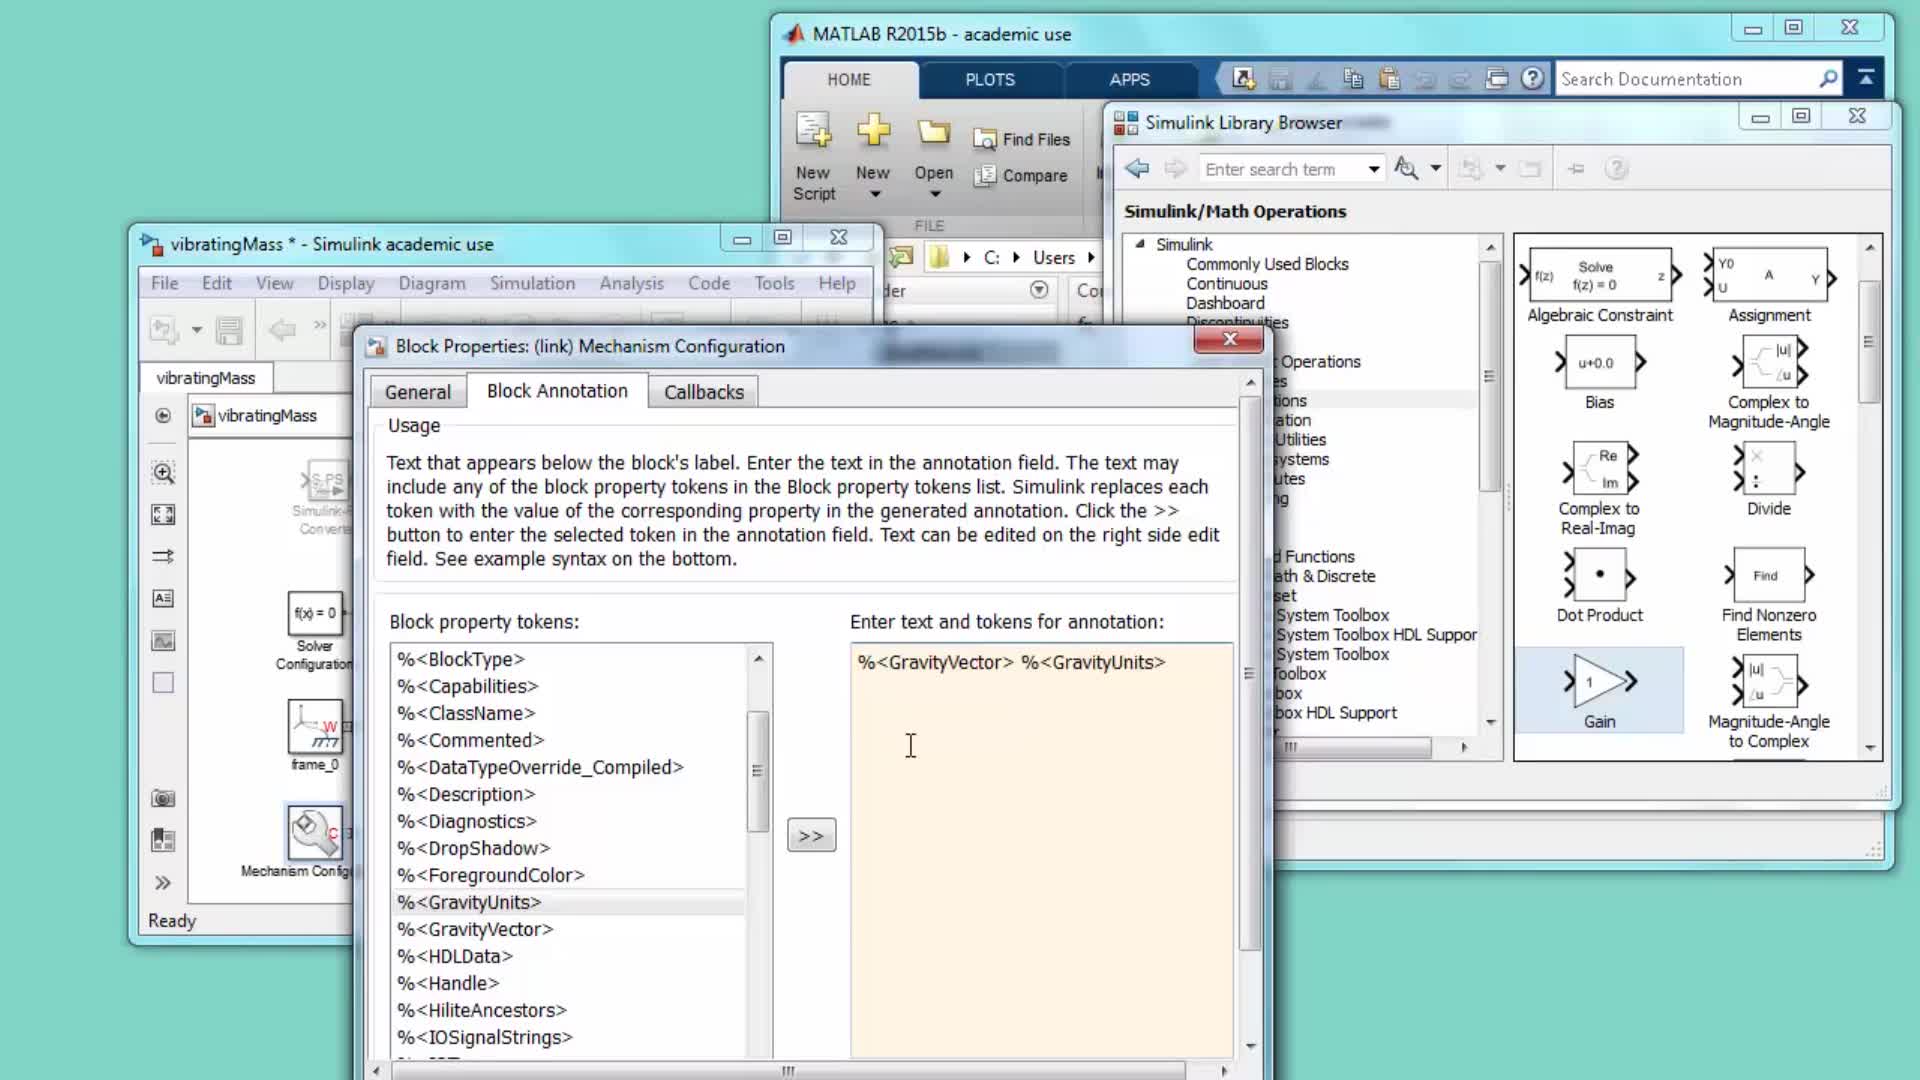Select the Gain block in library
Viewport: 1920px width, 1080px height.
point(1599,691)
